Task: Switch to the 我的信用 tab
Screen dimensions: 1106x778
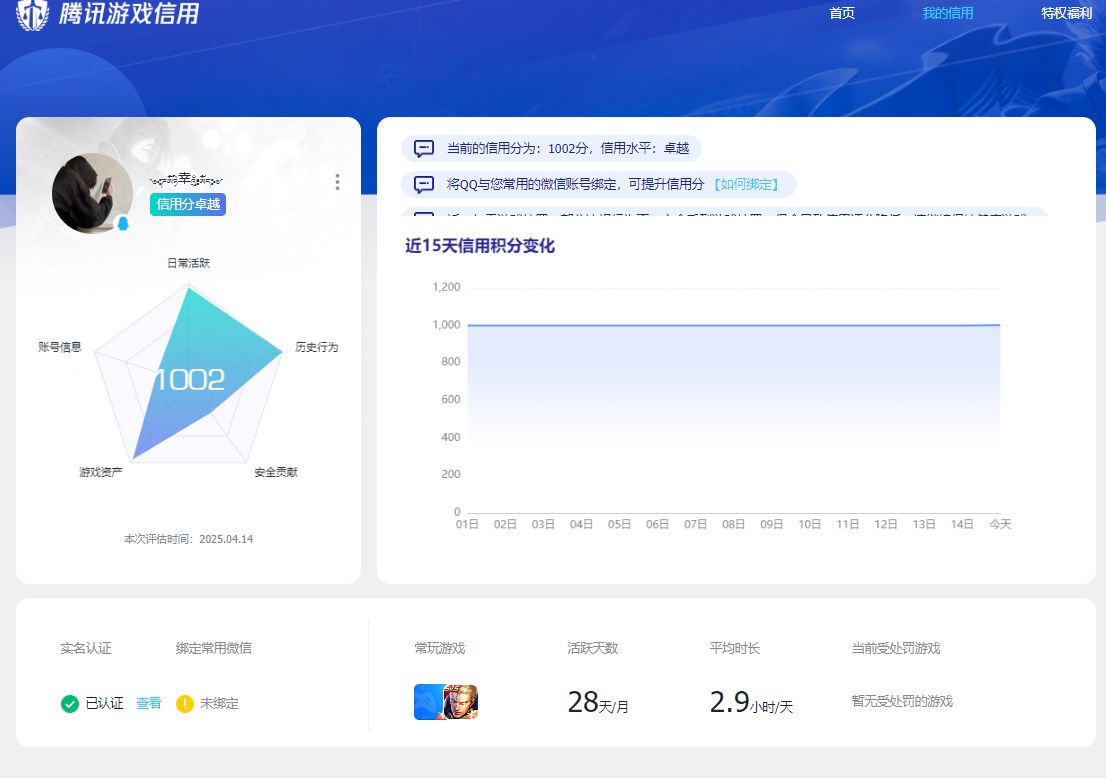Action: click(947, 13)
